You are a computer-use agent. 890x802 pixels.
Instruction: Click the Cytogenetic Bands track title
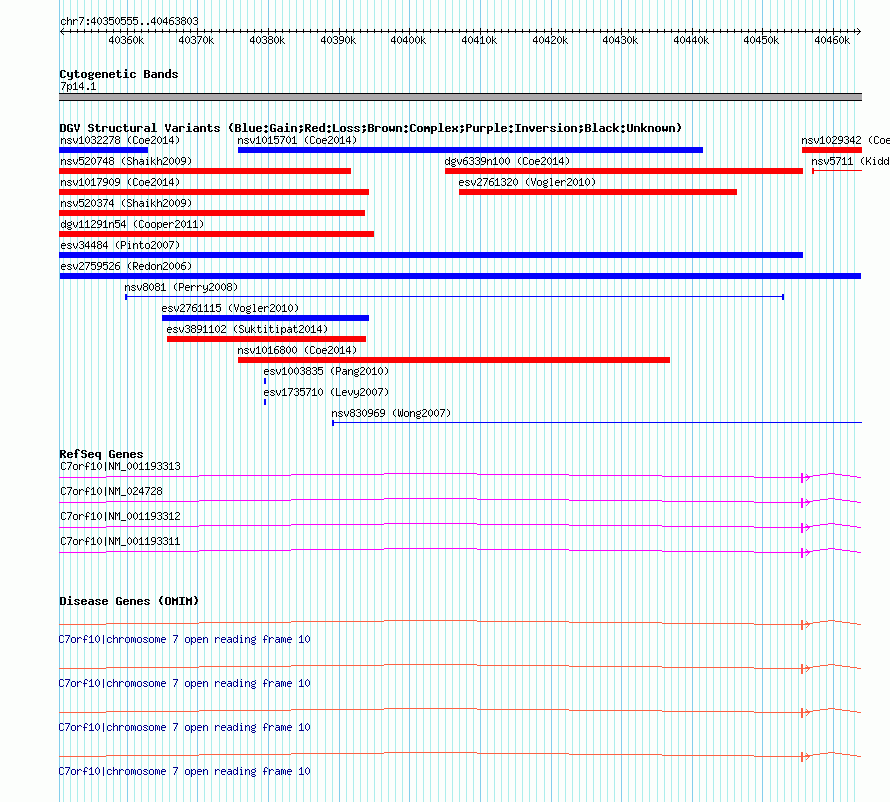tap(119, 74)
